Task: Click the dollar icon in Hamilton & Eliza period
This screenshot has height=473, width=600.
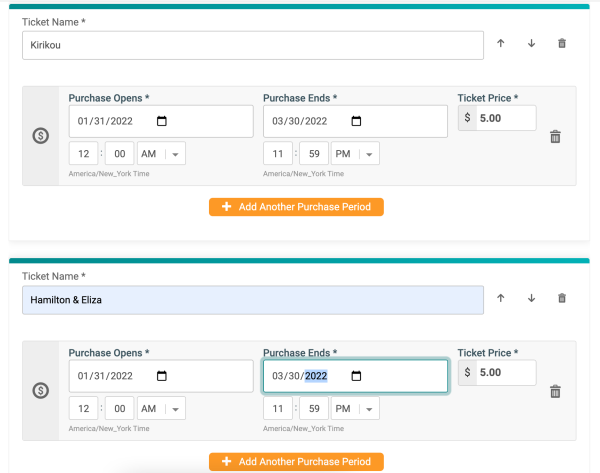Action: click(41, 390)
